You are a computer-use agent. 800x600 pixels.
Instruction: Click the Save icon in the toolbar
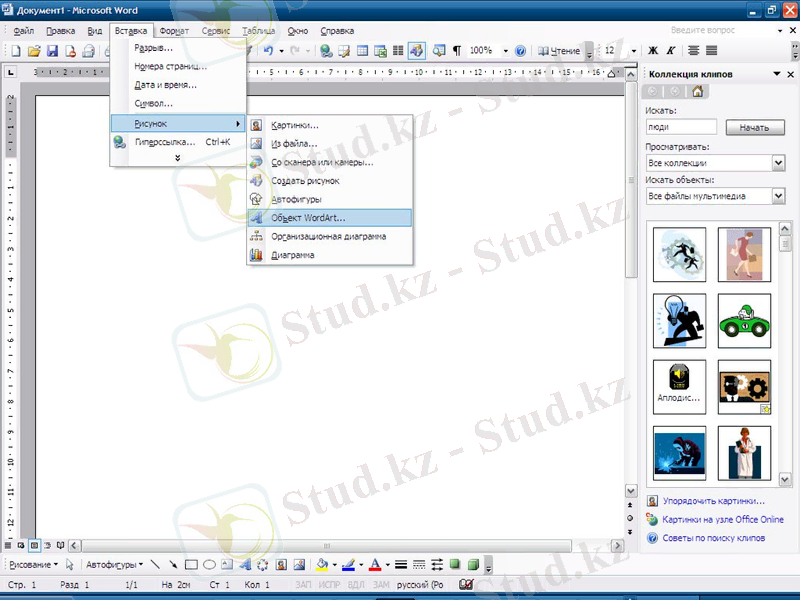click(x=51, y=50)
